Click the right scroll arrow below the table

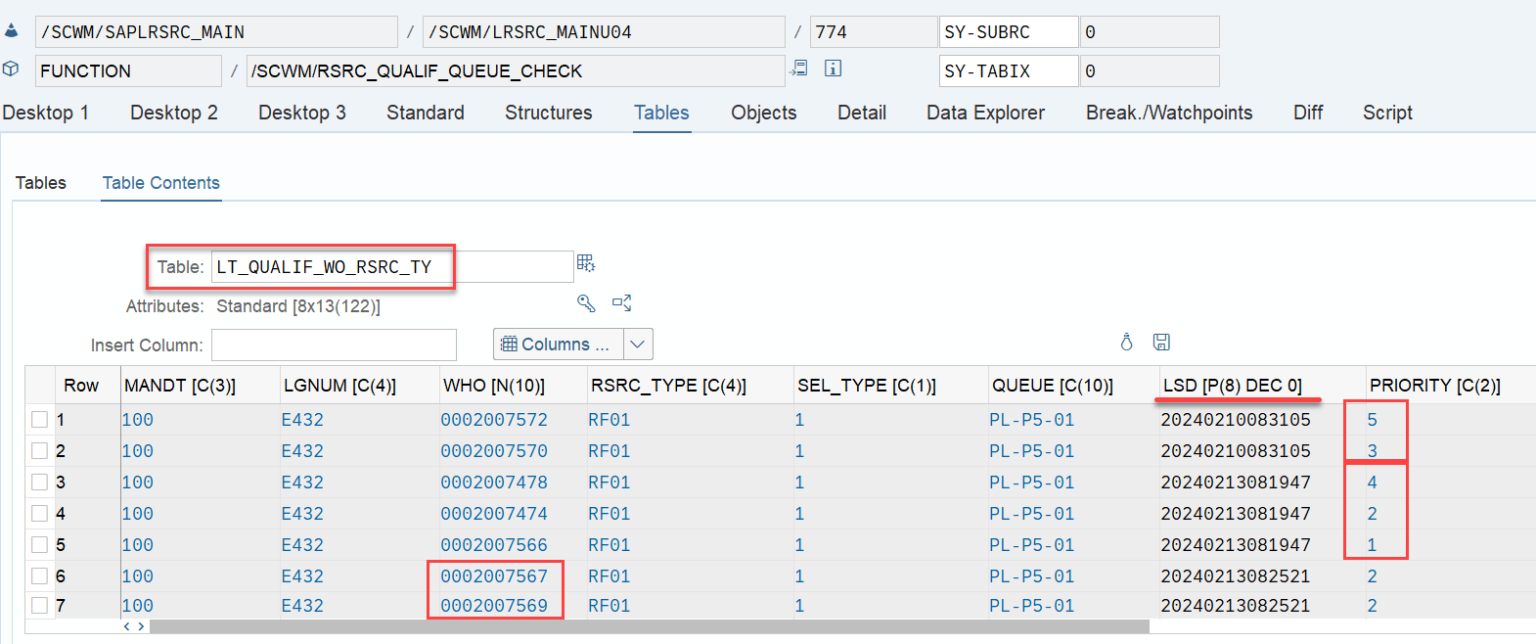(140, 625)
